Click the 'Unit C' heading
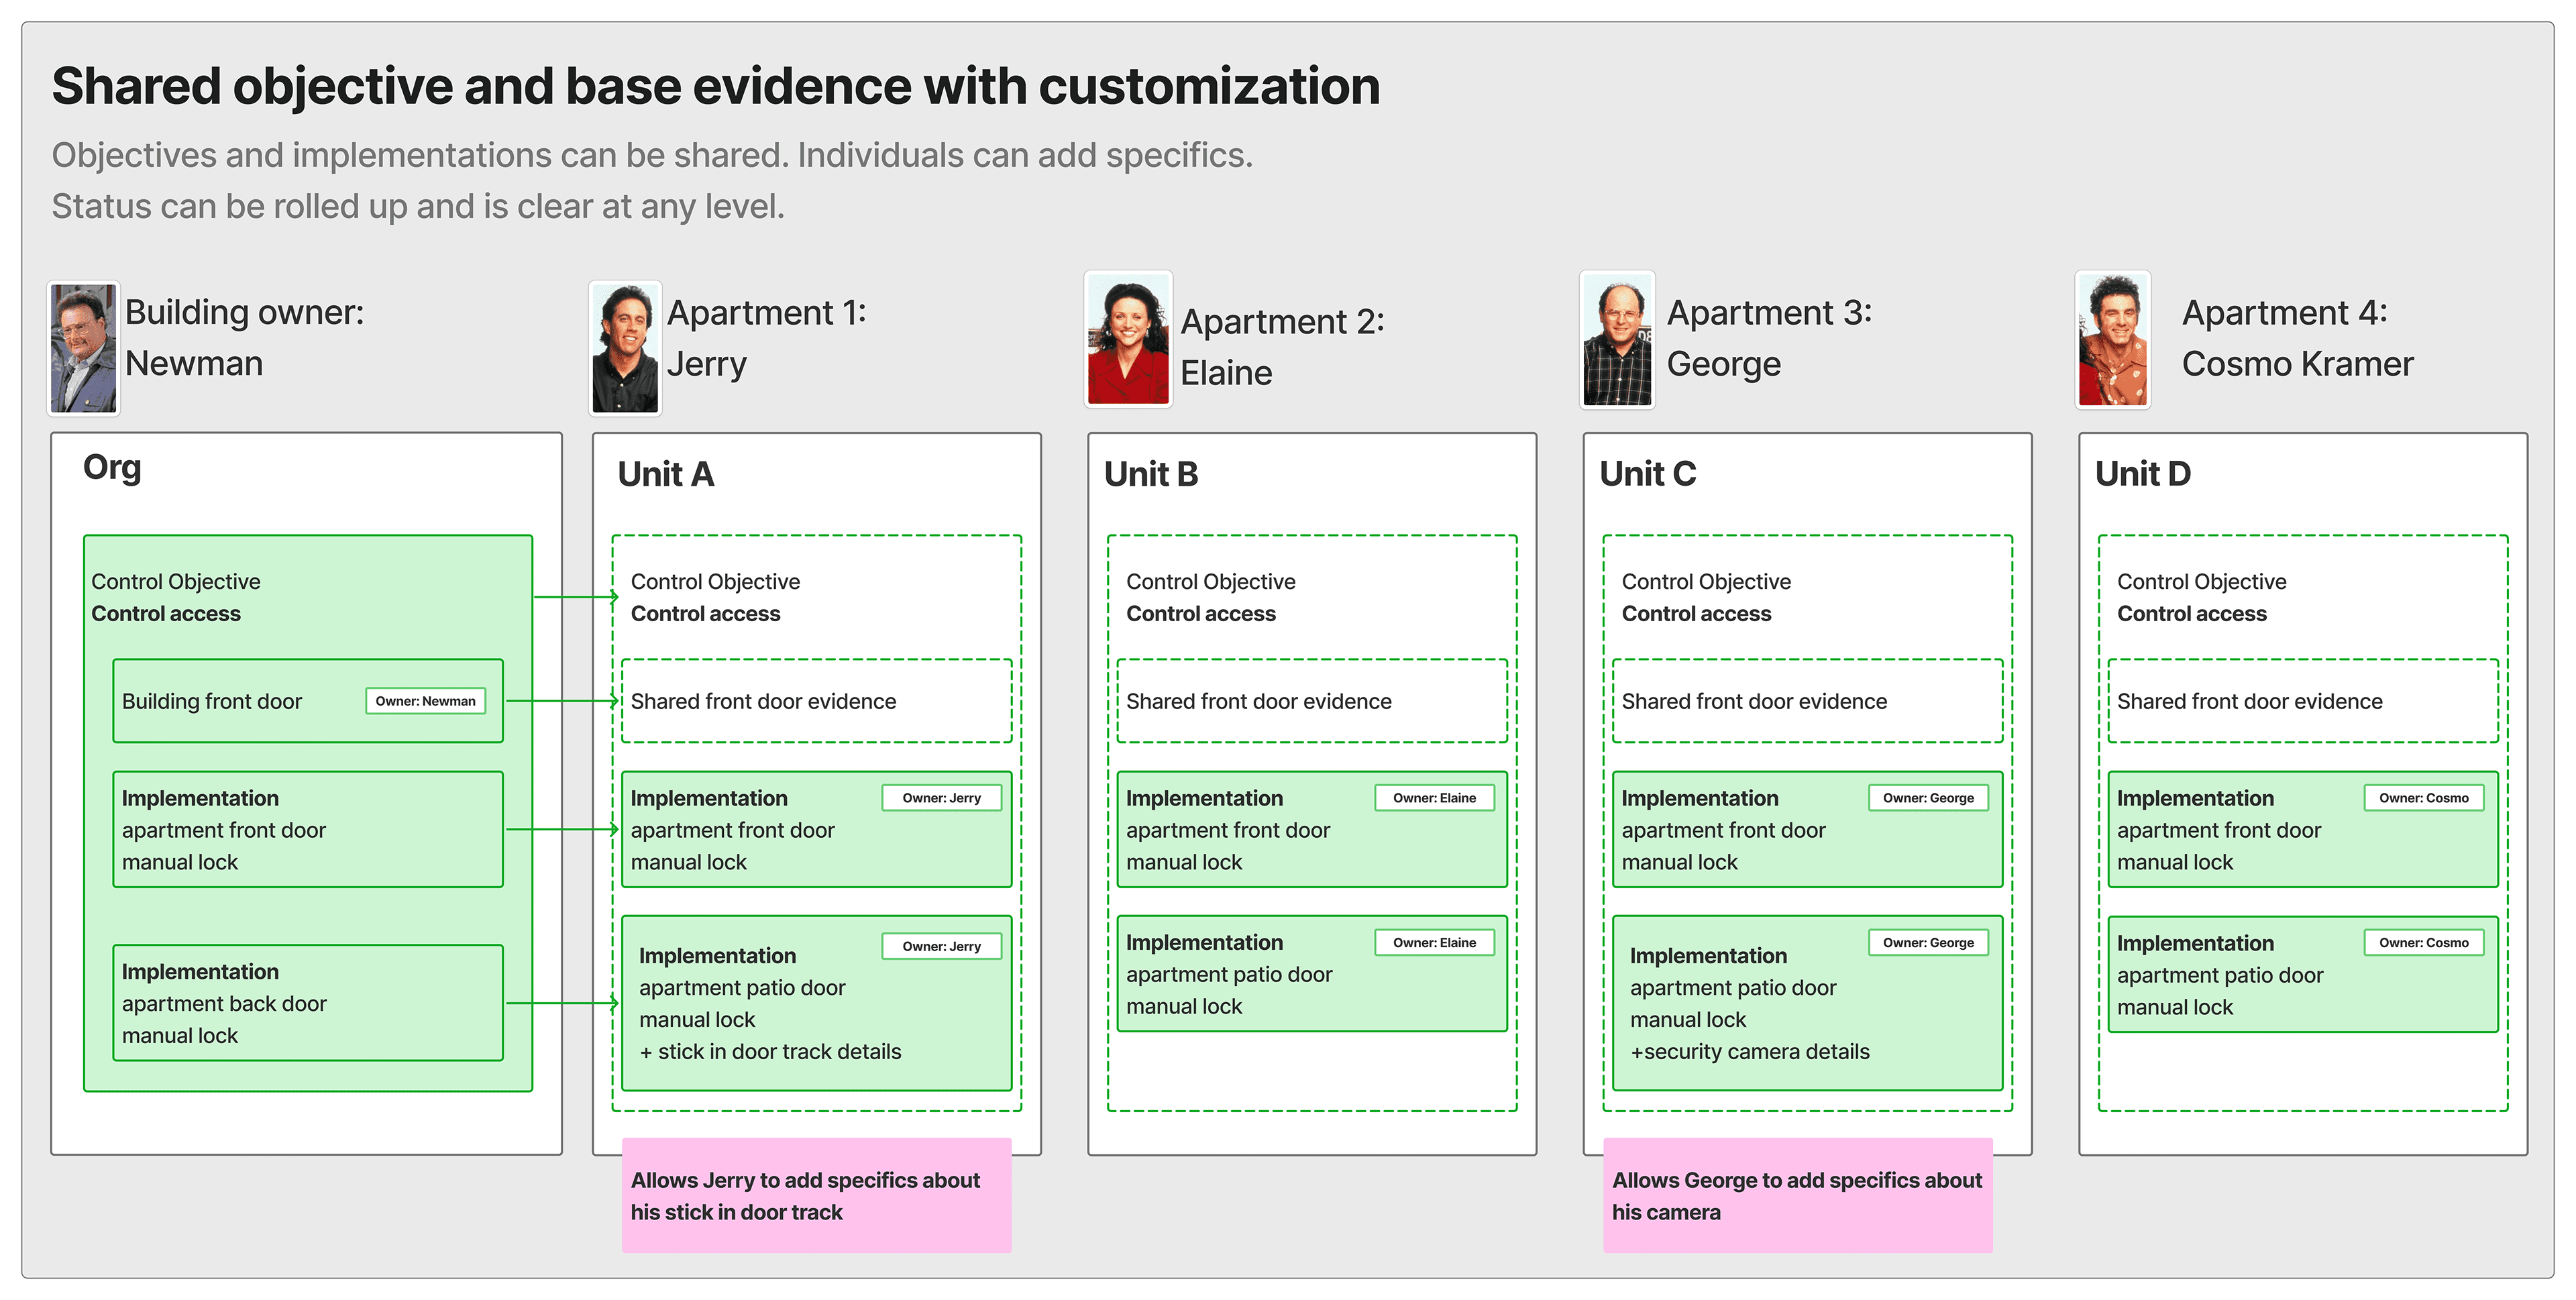 pyautogui.click(x=1648, y=474)
